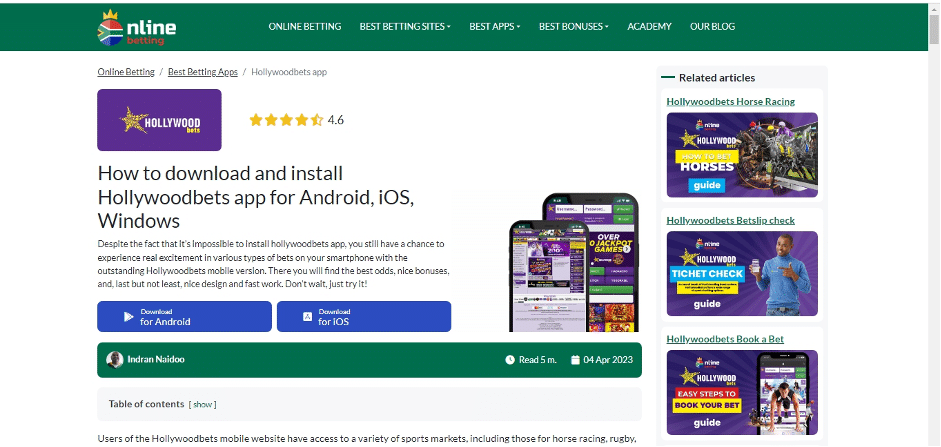Open the Online Betting menu item
The height and width of the screenshot is (447, 941).
click(x=305, y=26)
